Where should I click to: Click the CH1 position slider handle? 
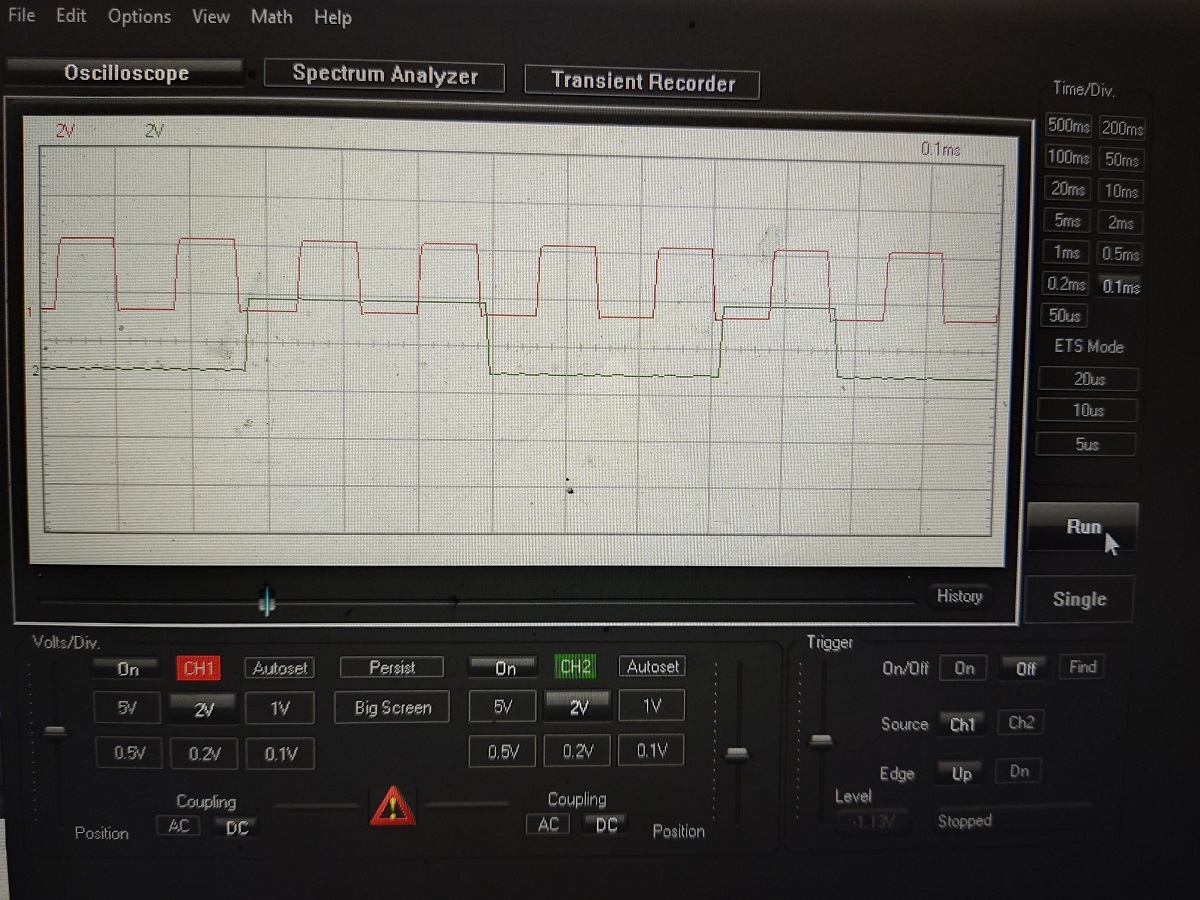pyautogui.click(x=55, y=732)
